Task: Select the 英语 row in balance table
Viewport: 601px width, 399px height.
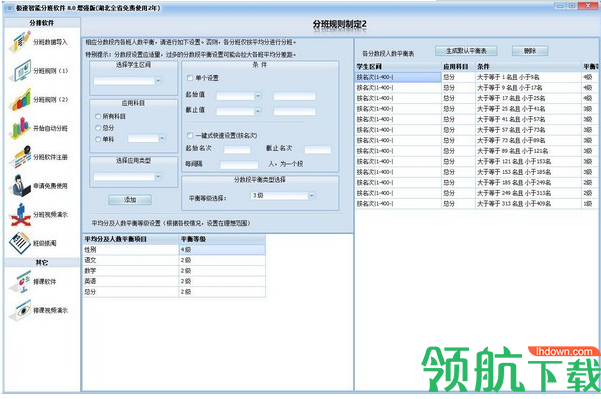Action: (174, 281)
